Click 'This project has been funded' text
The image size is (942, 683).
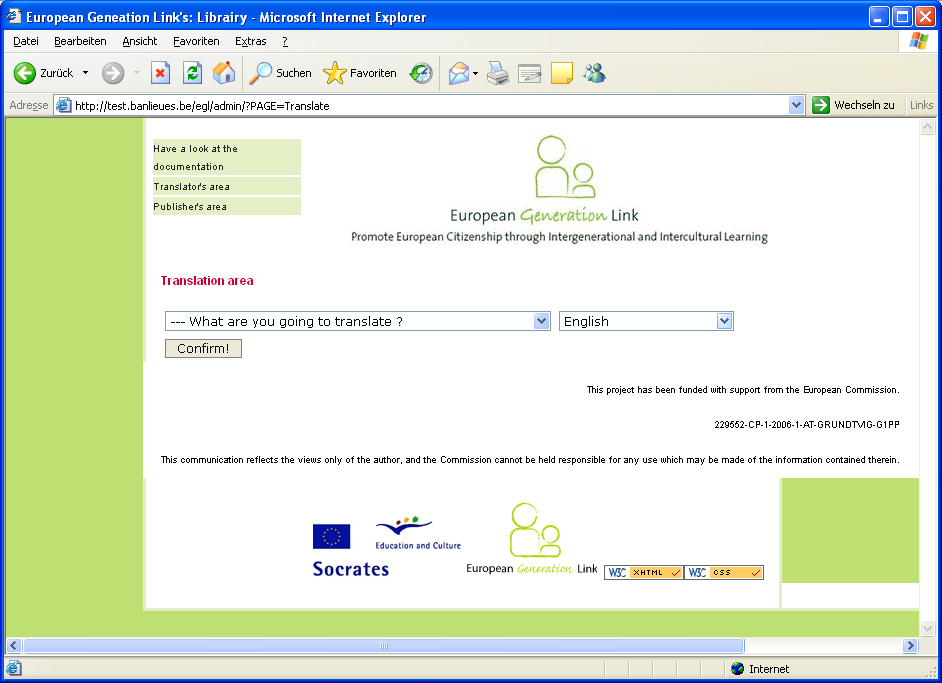(743, 390)
